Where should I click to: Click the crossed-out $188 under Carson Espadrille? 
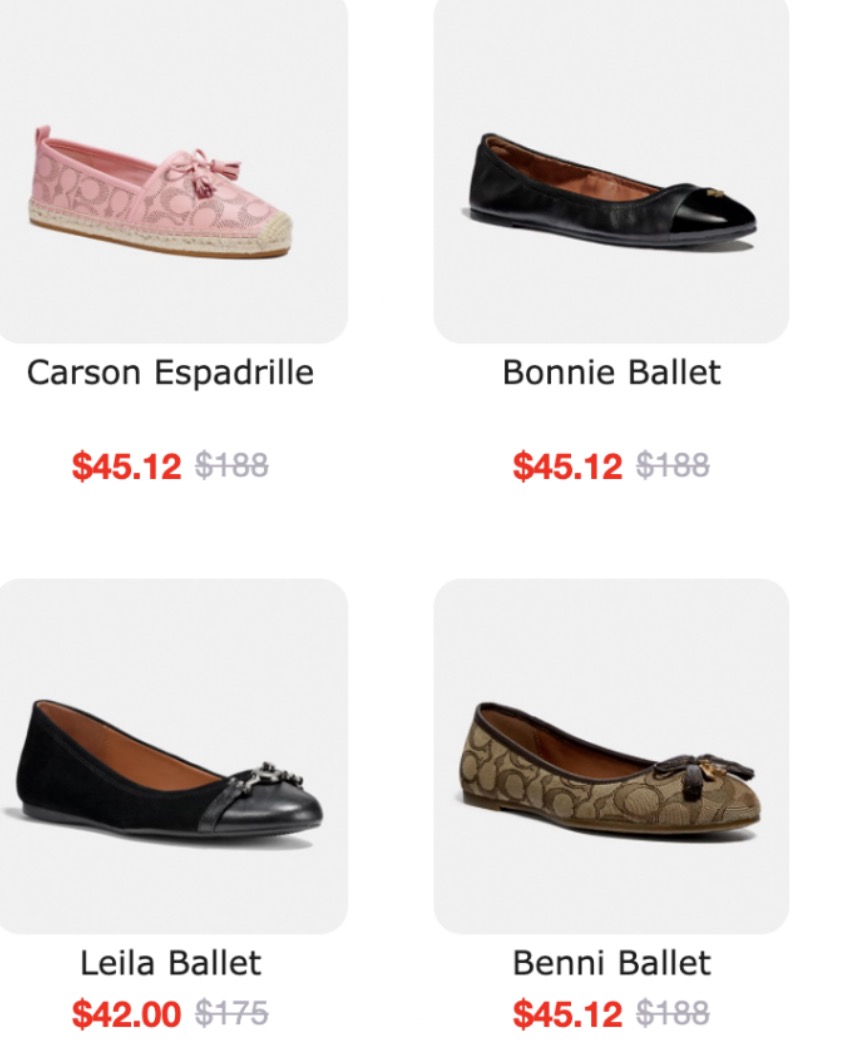pos(231,465)
